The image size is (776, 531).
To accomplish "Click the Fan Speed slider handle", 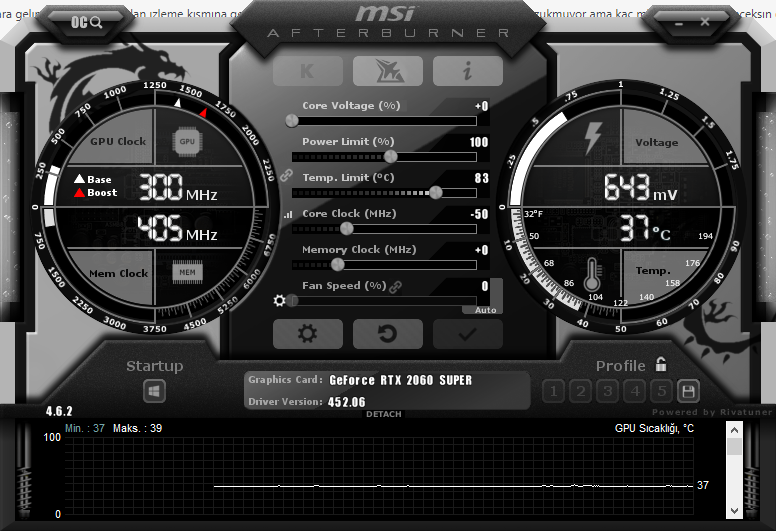I will (x=292, y=300).
